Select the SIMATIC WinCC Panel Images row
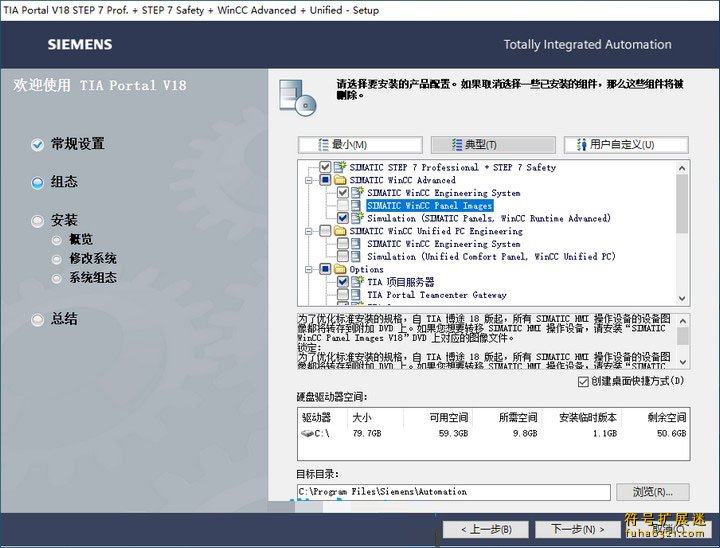The height and width of the screenshot is (548, 720). click(x=430, y=205)
